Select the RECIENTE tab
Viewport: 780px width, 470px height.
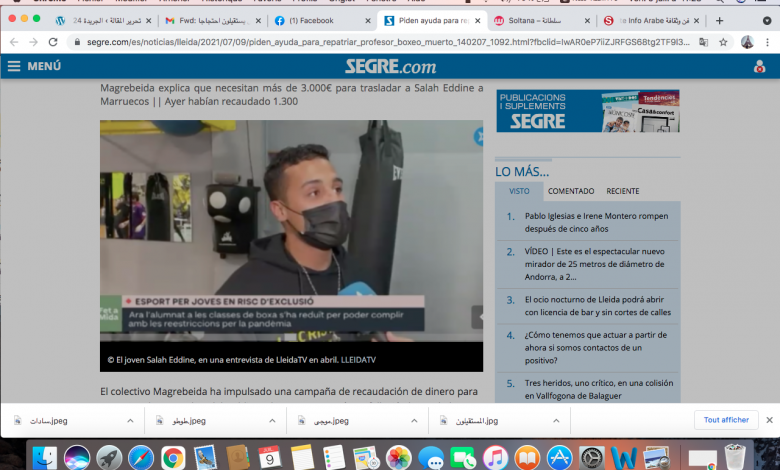pyautogui.click(x=622, y=191)
